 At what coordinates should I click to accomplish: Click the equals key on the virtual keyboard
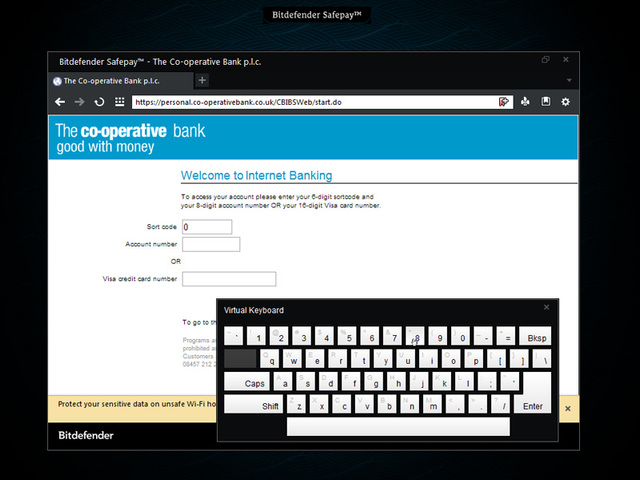[506, 336]
